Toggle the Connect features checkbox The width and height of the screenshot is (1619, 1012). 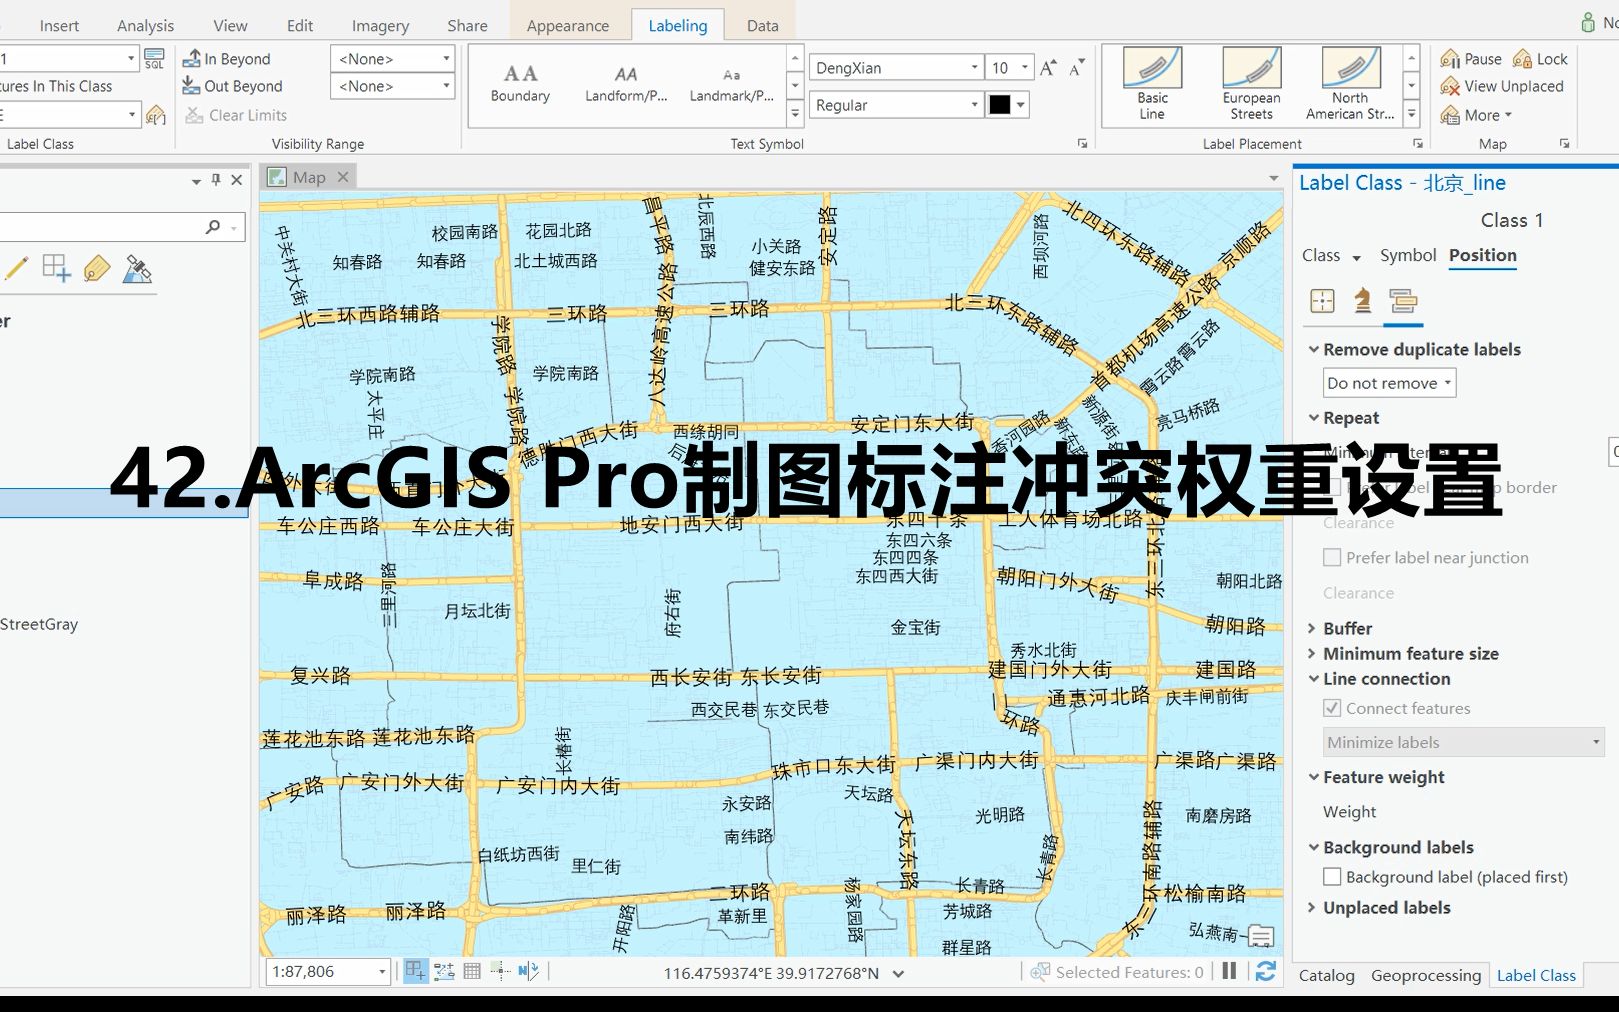point(1331,708)
